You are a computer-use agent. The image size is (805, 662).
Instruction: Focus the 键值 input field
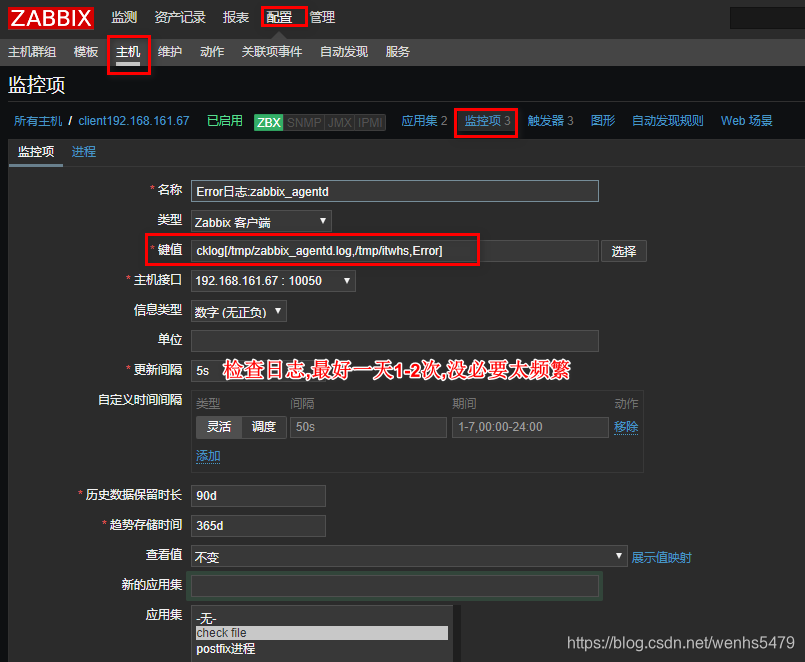[394, 251]
